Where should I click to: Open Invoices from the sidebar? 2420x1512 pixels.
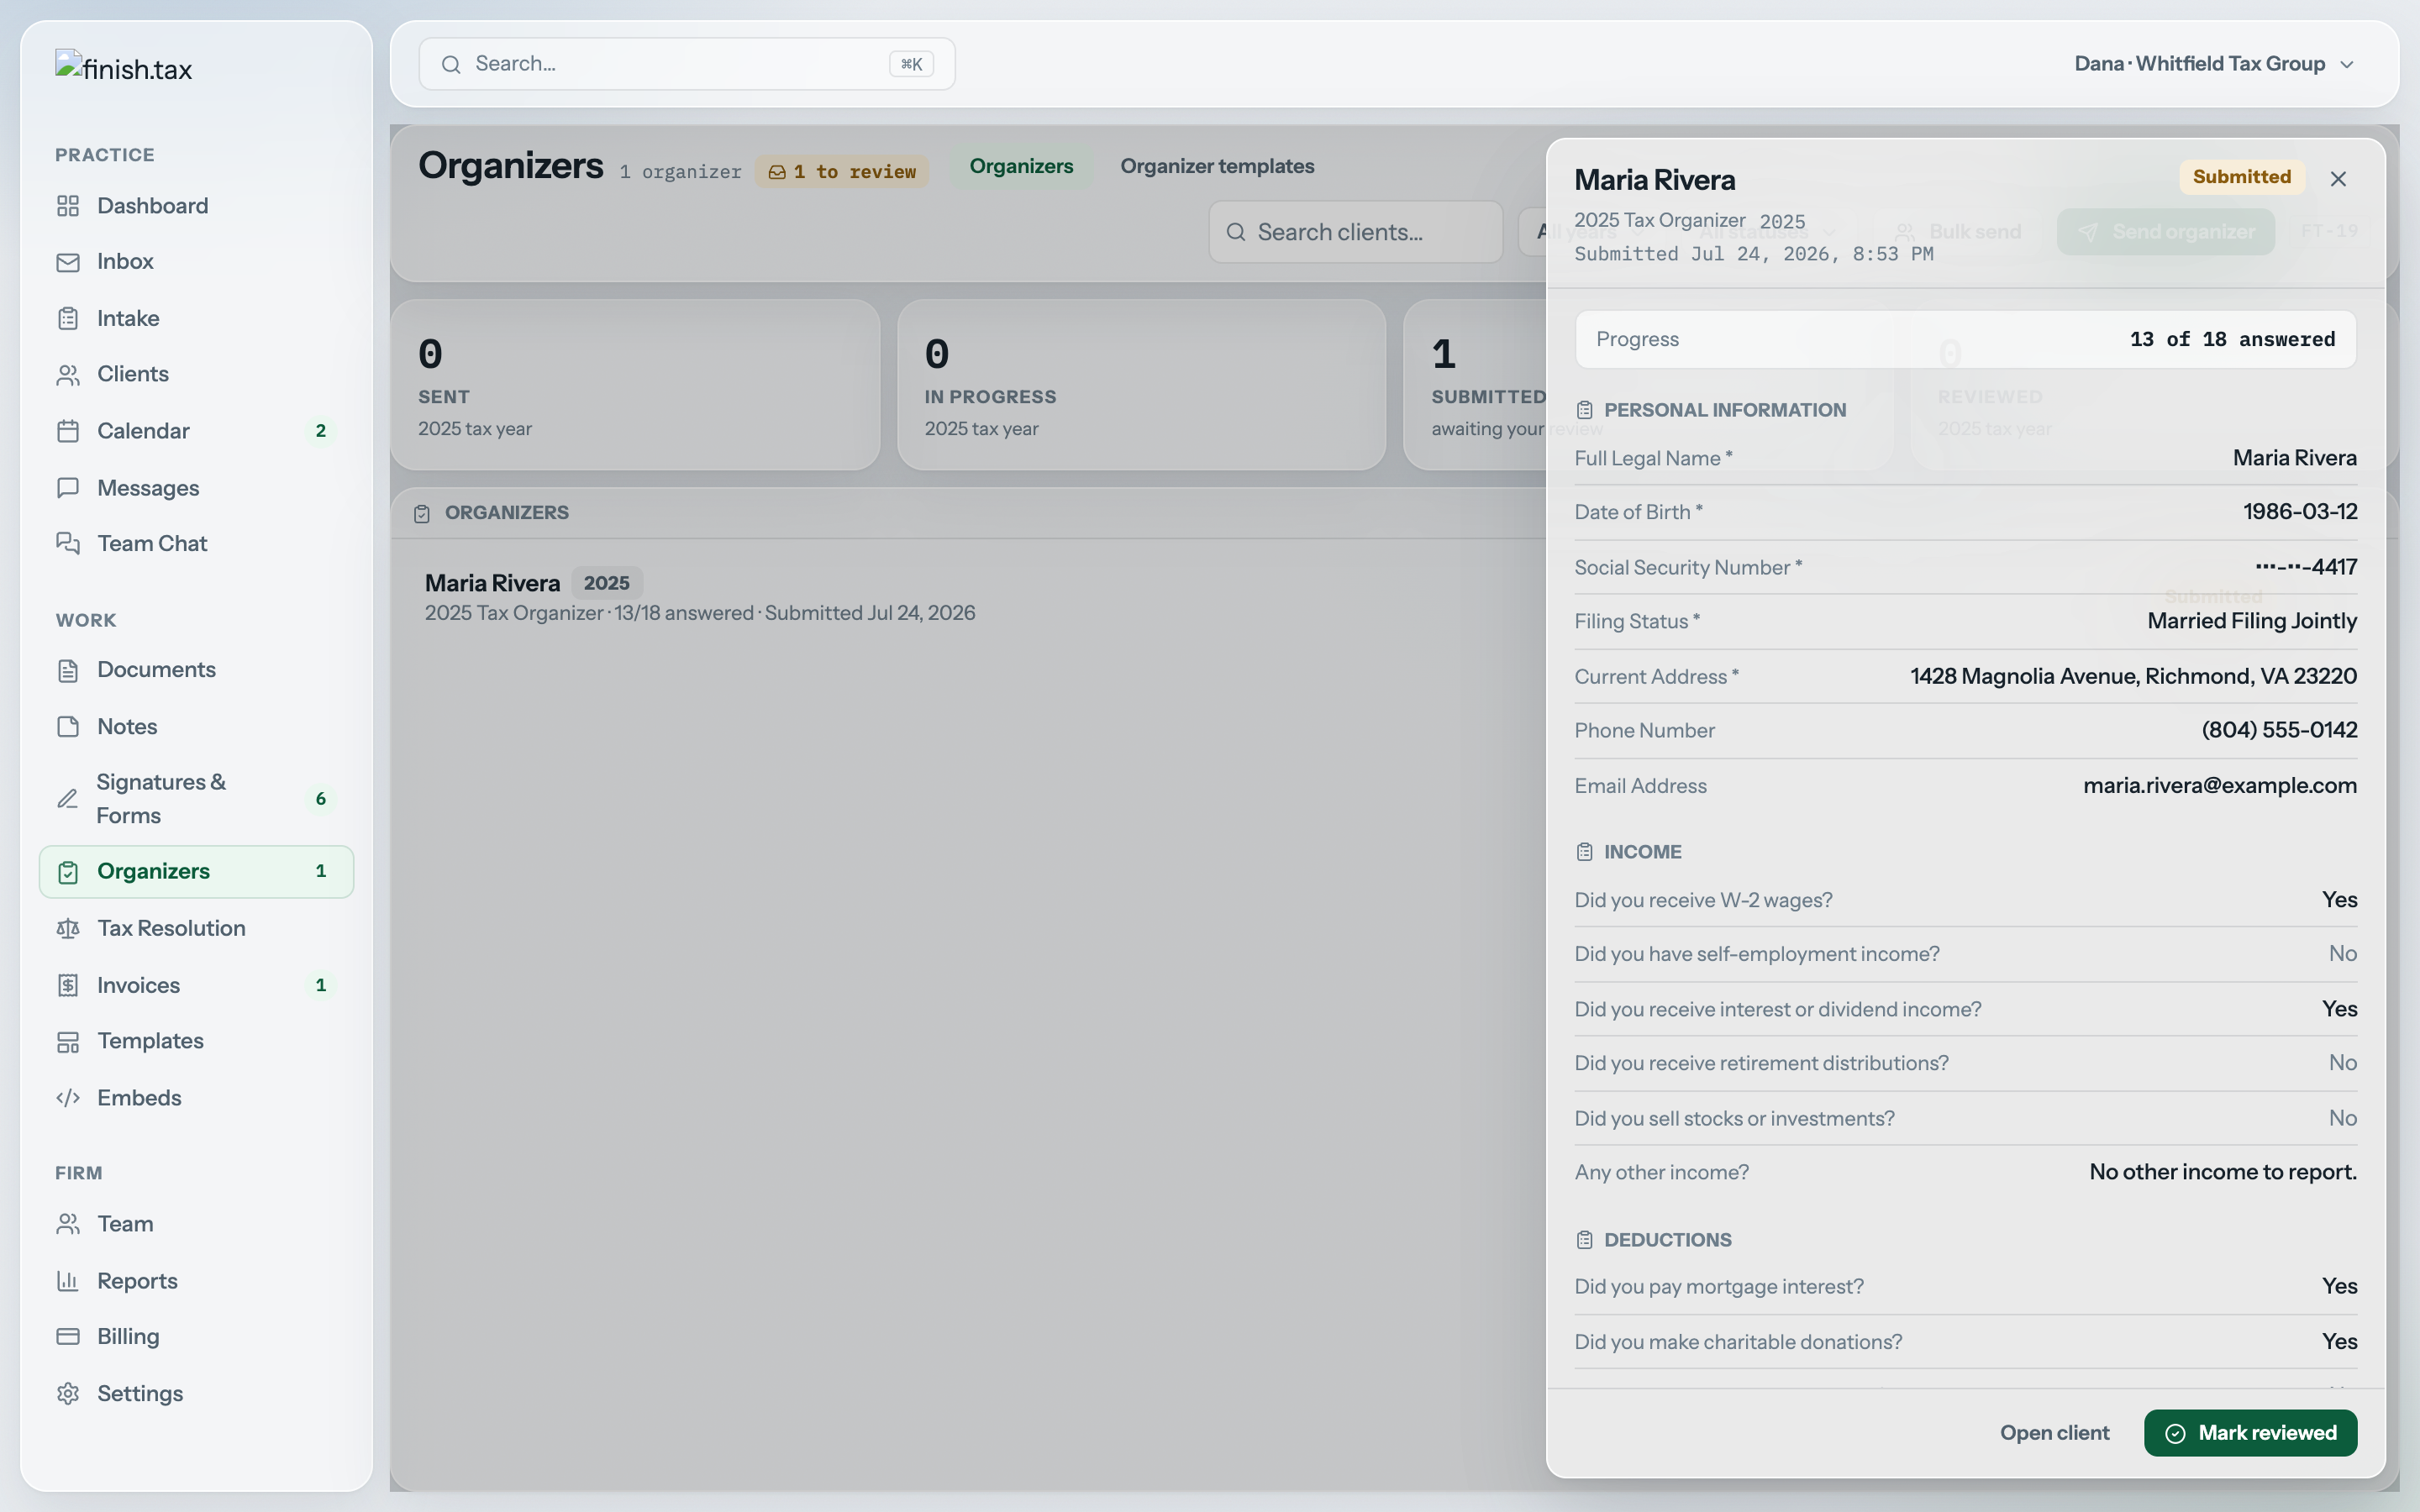point(196,986)
